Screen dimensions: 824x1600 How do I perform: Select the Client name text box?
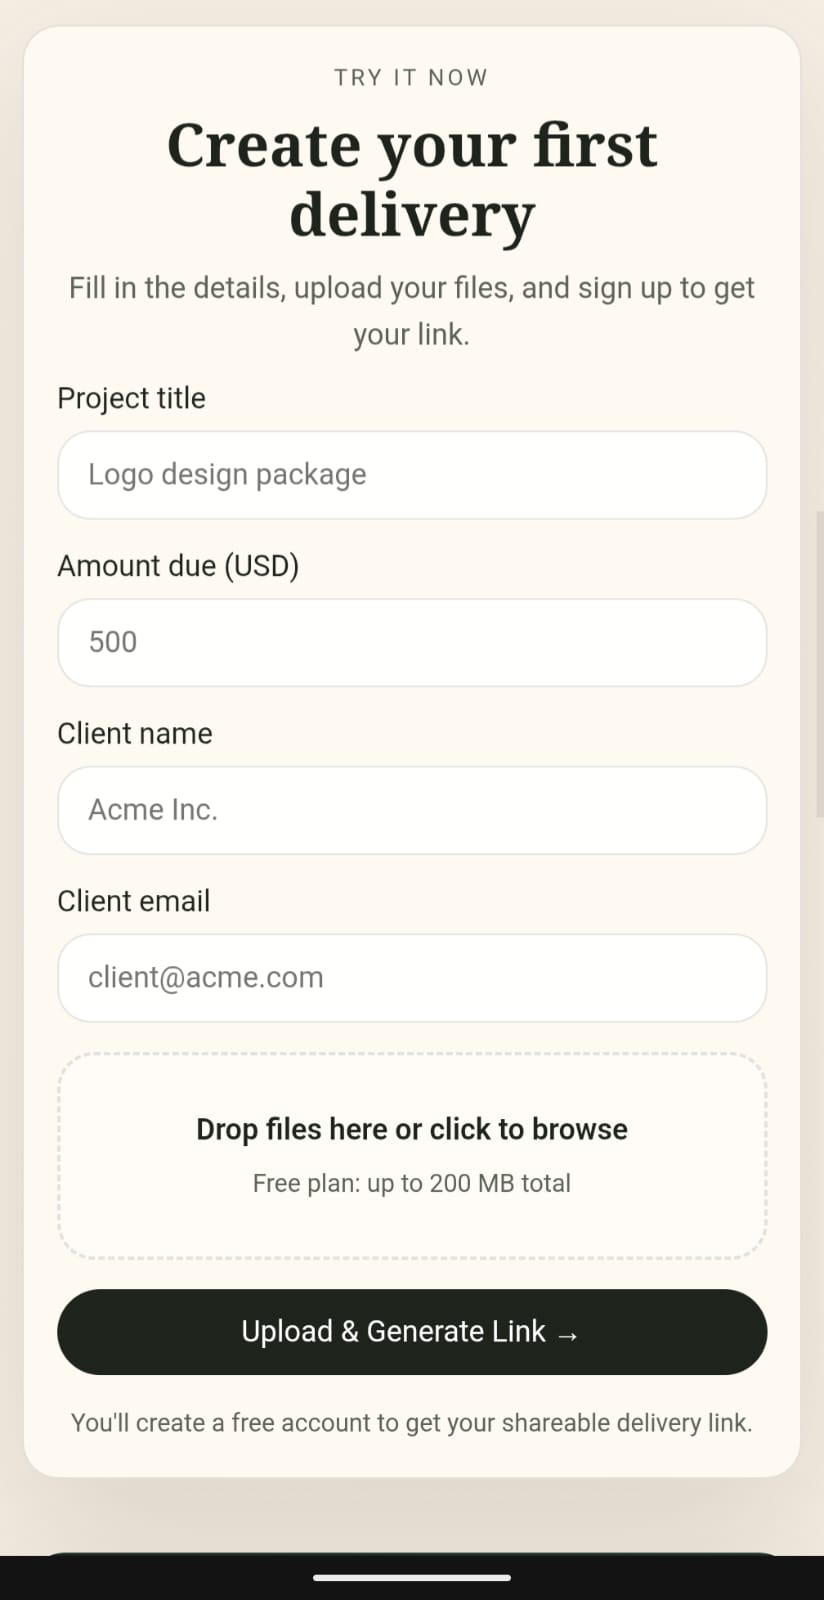pos(412,810)
